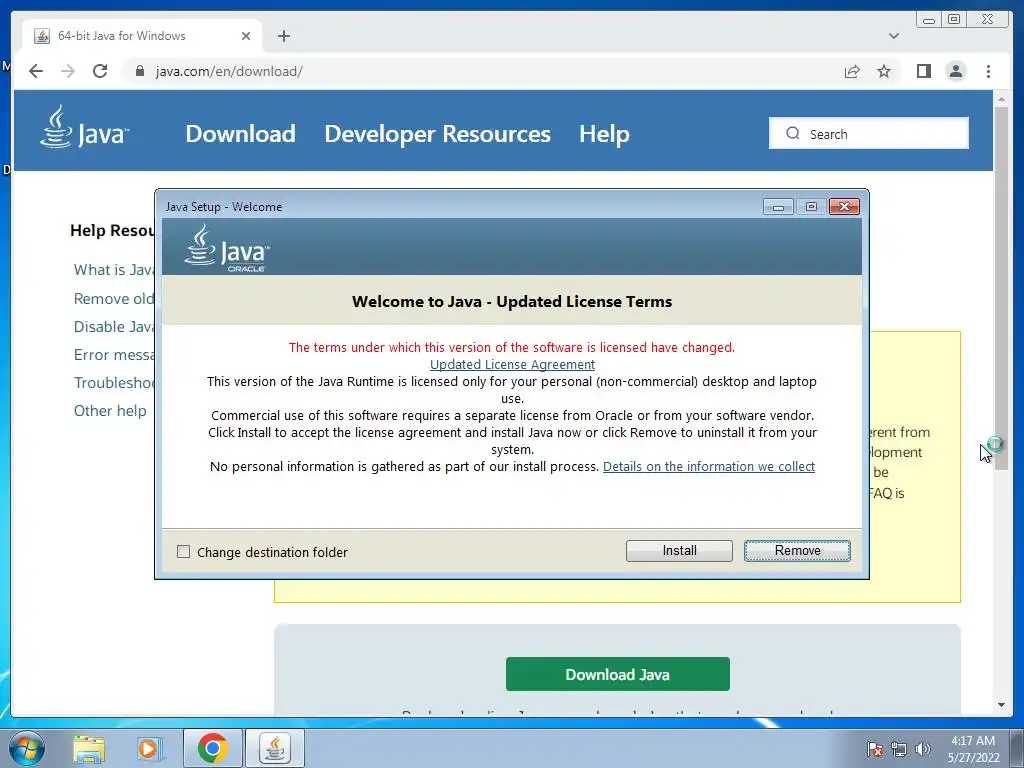Open the Other help link
Screen dimensions: 1024x768
point(110,411)
